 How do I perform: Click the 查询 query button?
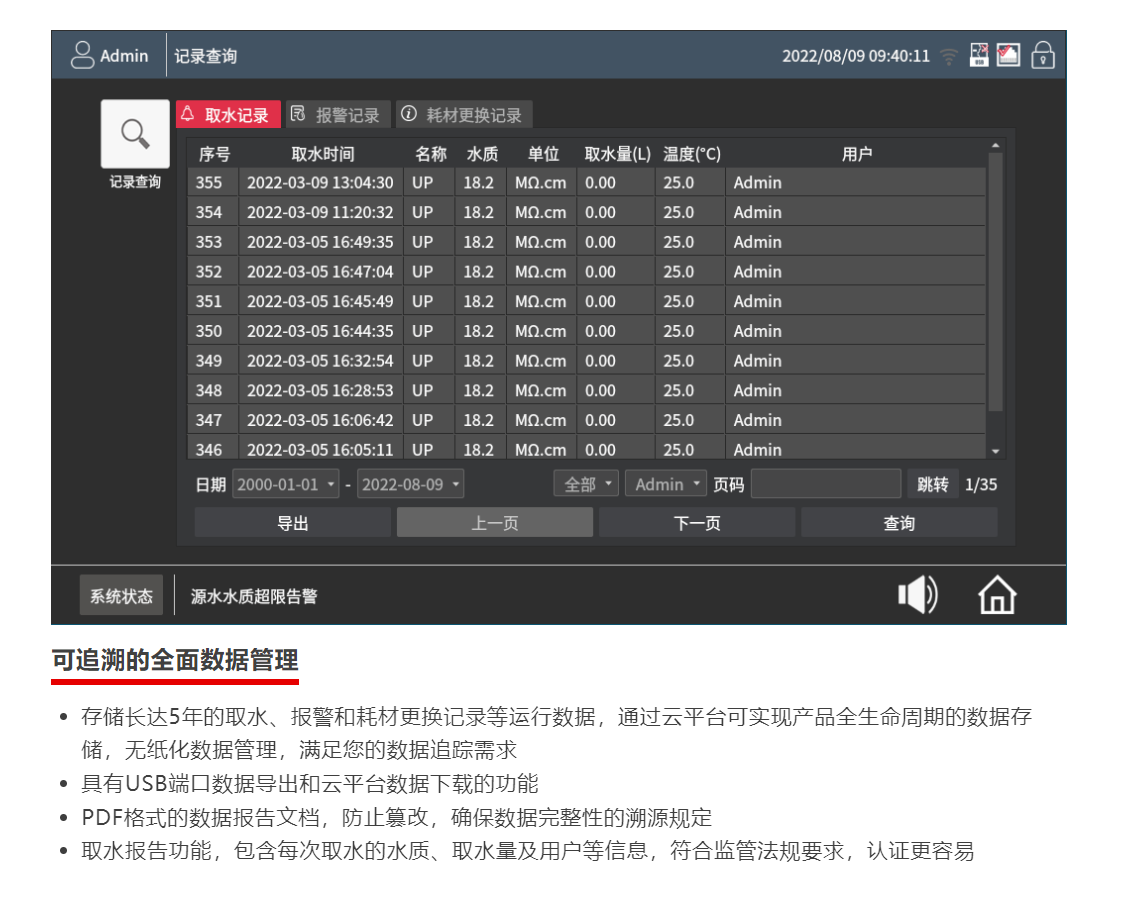[x=899, y=523]
